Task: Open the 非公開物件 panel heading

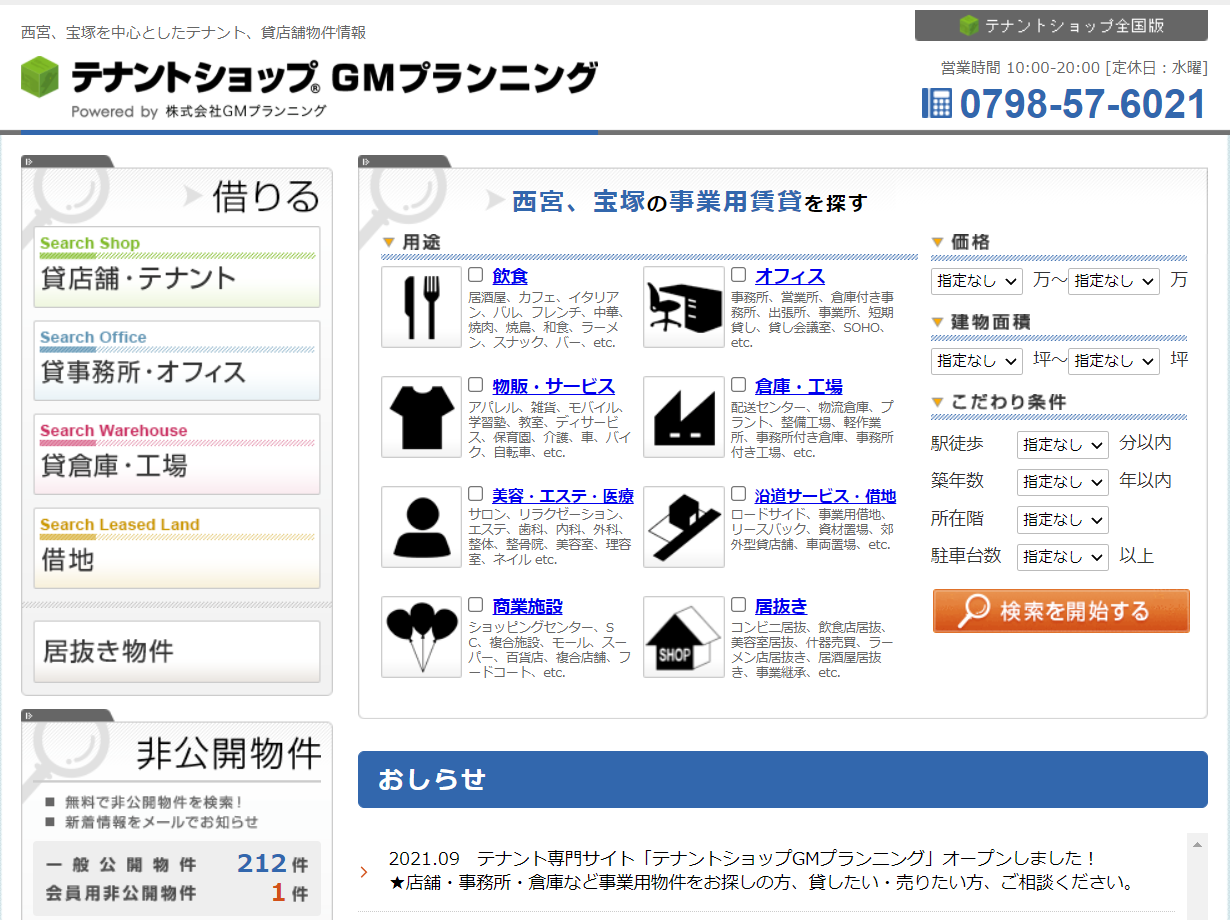Action: click(229, 753)
